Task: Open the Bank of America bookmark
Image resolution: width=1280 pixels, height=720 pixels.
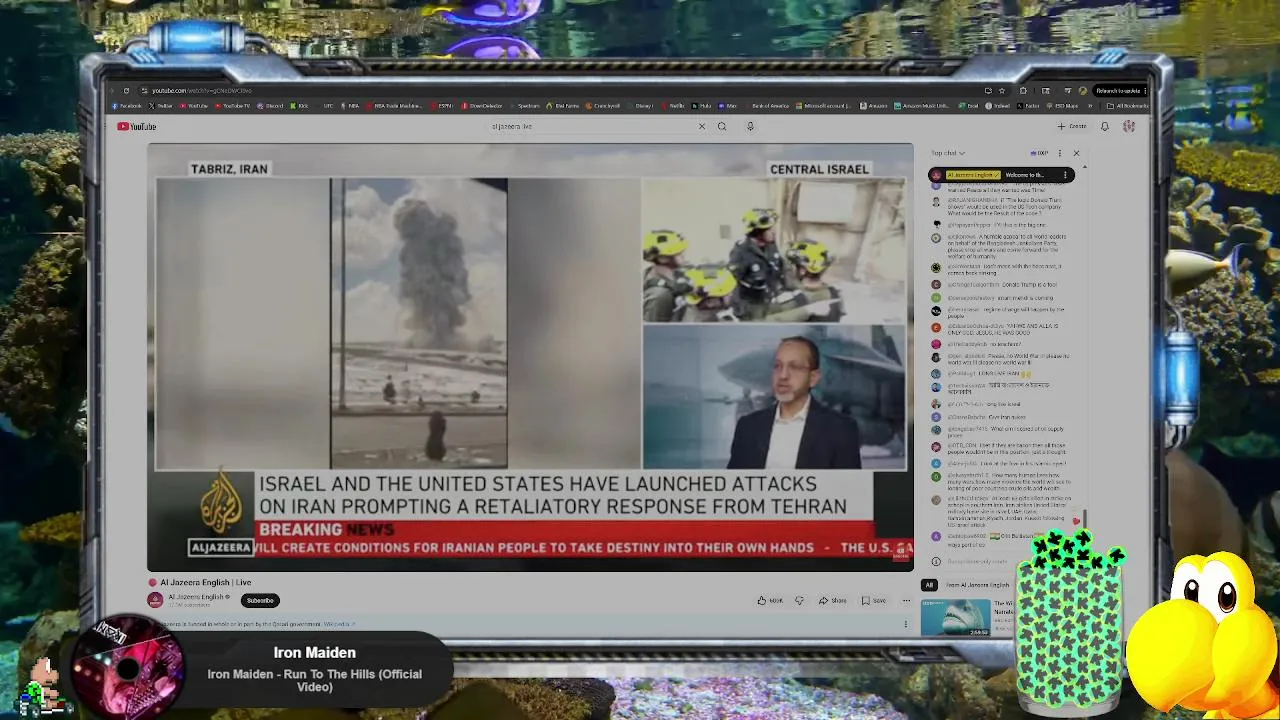Action: (x=767, y=106)
